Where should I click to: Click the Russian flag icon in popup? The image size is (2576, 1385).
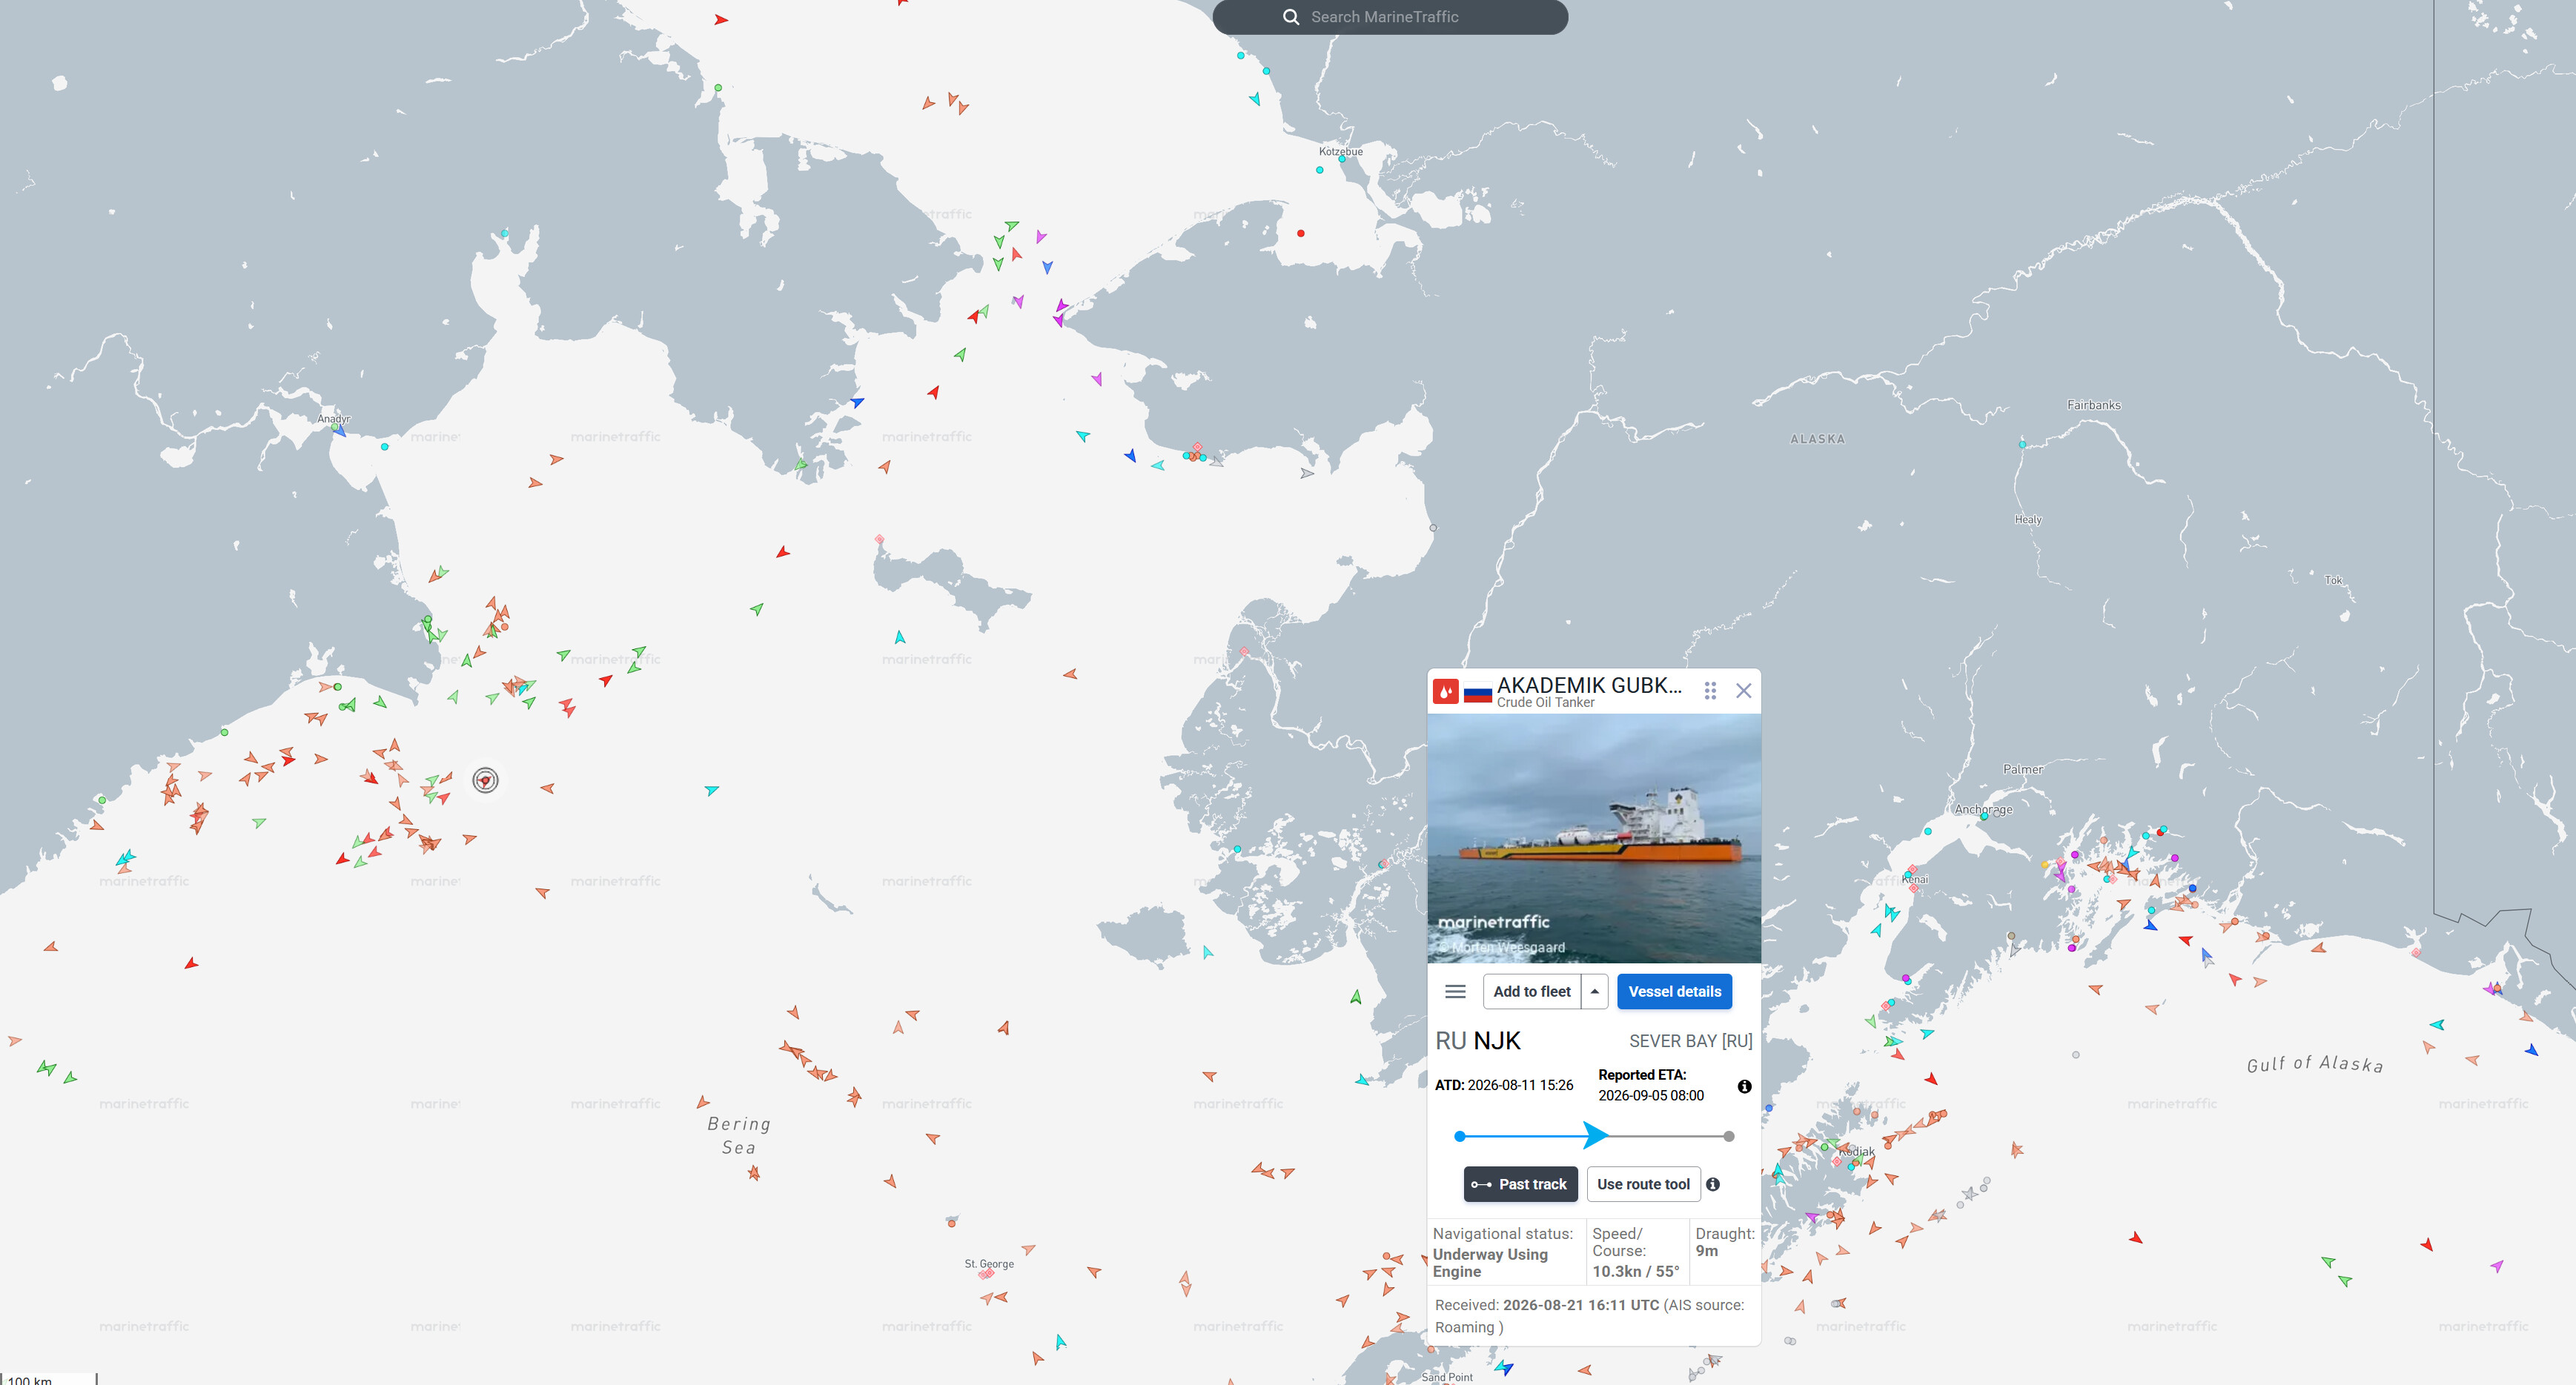(x=1477, y=692)
